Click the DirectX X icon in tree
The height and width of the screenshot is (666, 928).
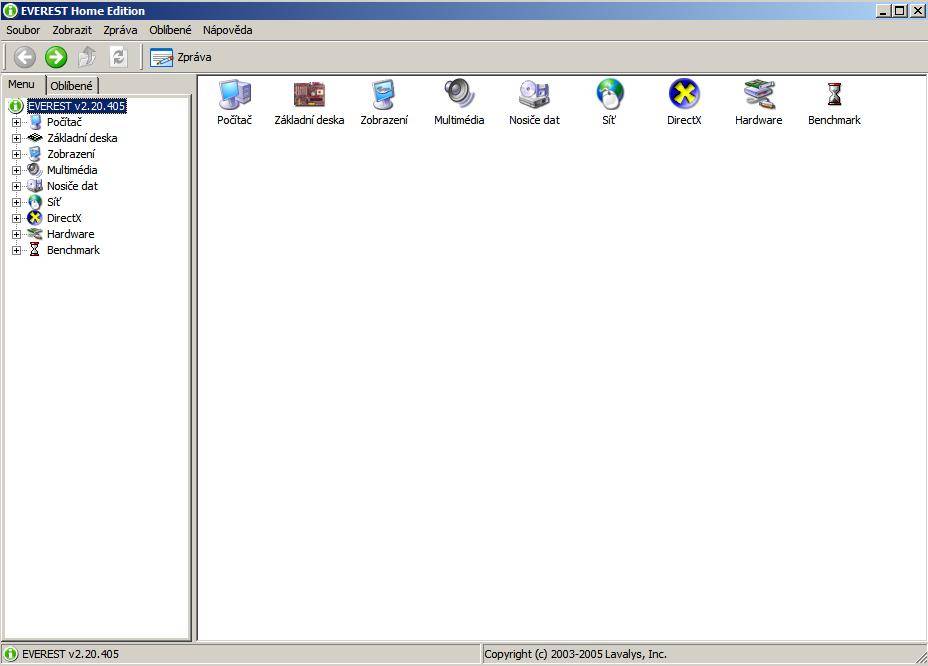[35, 218]
